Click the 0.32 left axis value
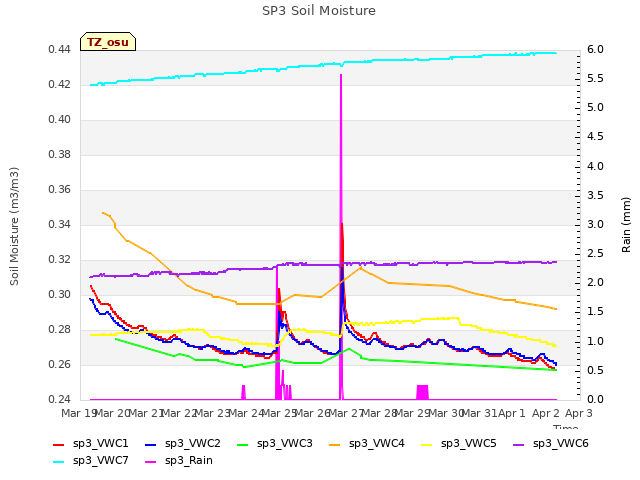Viewport: 640px width, 480px height. [60, 260]
